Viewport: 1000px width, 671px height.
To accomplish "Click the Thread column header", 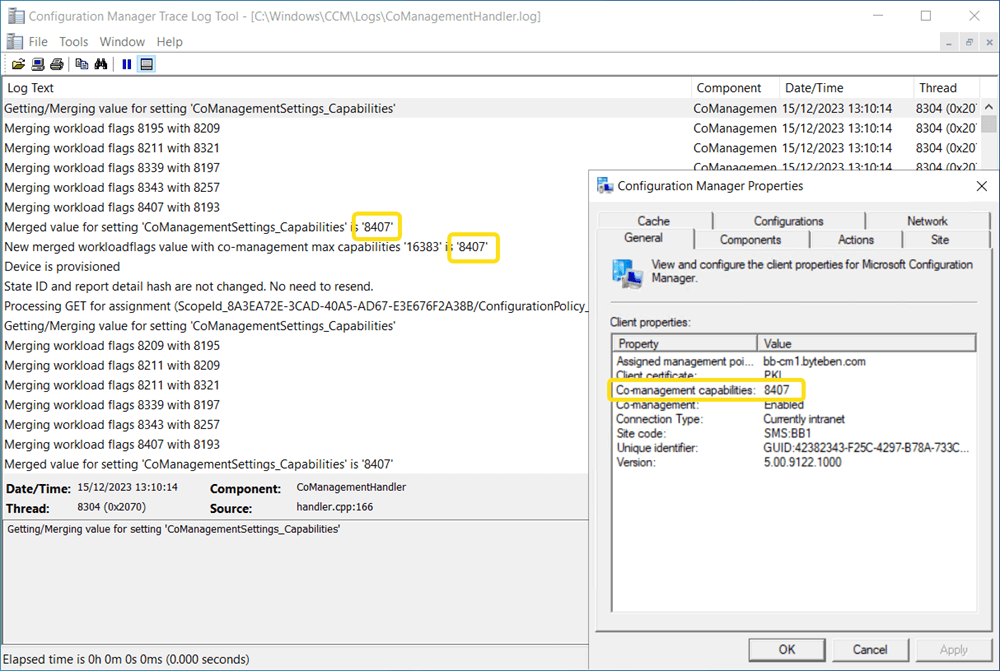I will click(x=945, y=88).
